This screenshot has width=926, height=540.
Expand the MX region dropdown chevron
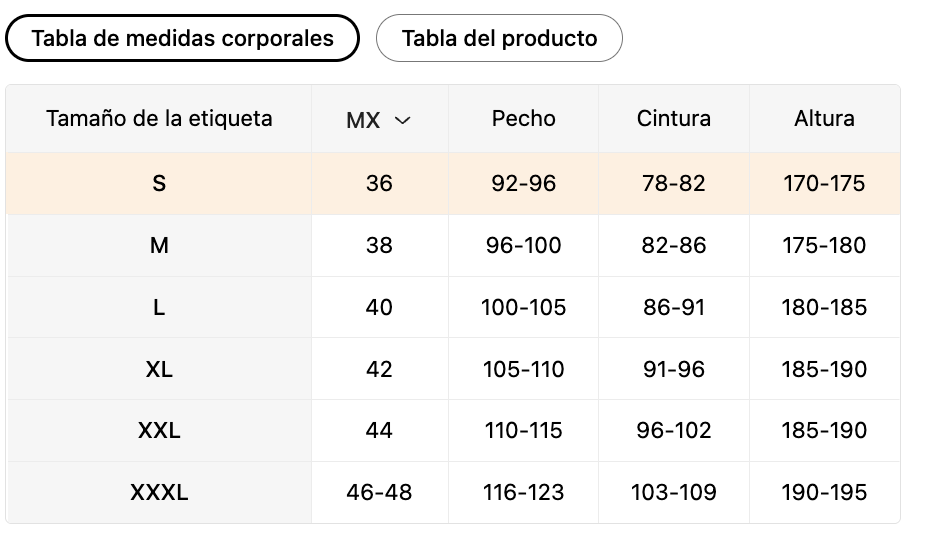pos(402,121)
